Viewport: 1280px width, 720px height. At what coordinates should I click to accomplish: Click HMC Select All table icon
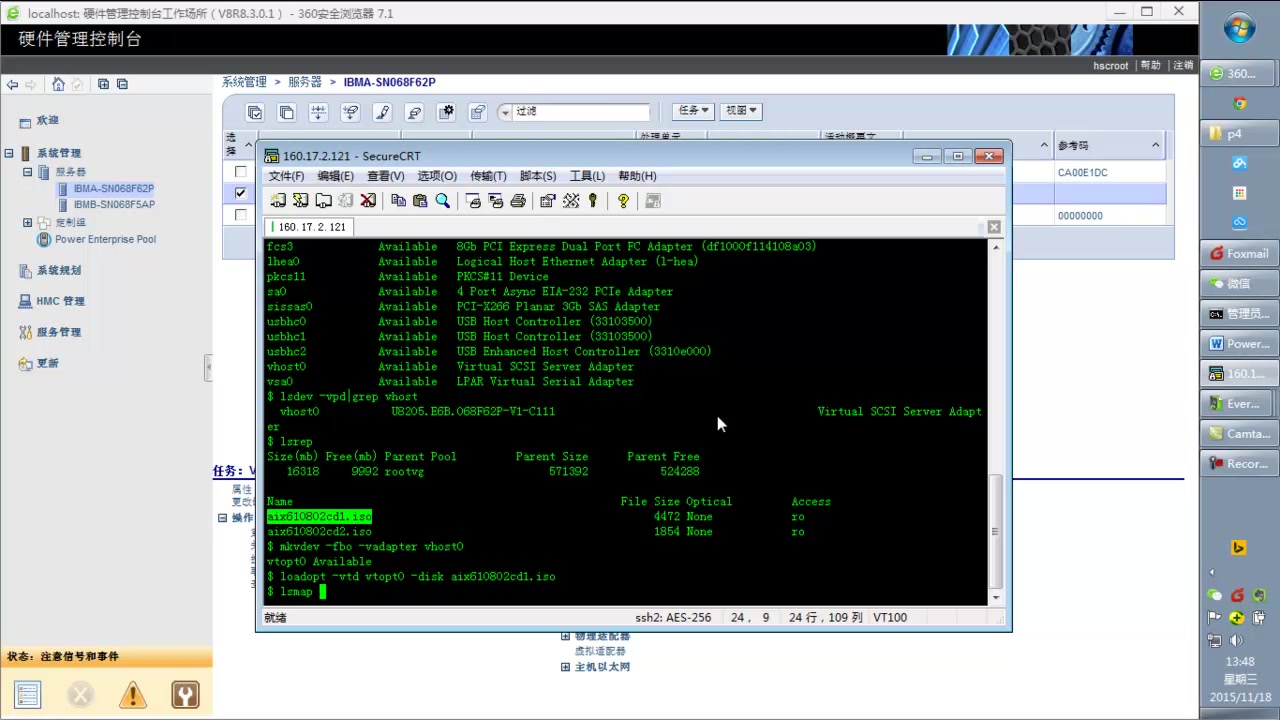click(255, 112)
